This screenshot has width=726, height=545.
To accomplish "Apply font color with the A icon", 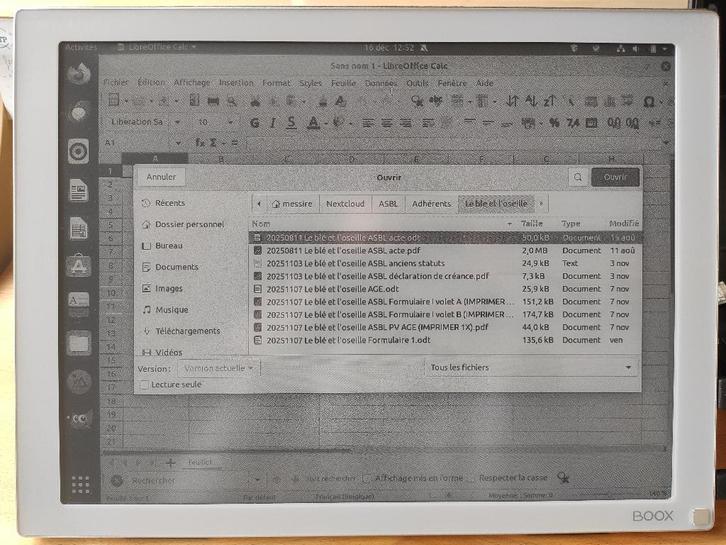I will click(x=313, y=123).
